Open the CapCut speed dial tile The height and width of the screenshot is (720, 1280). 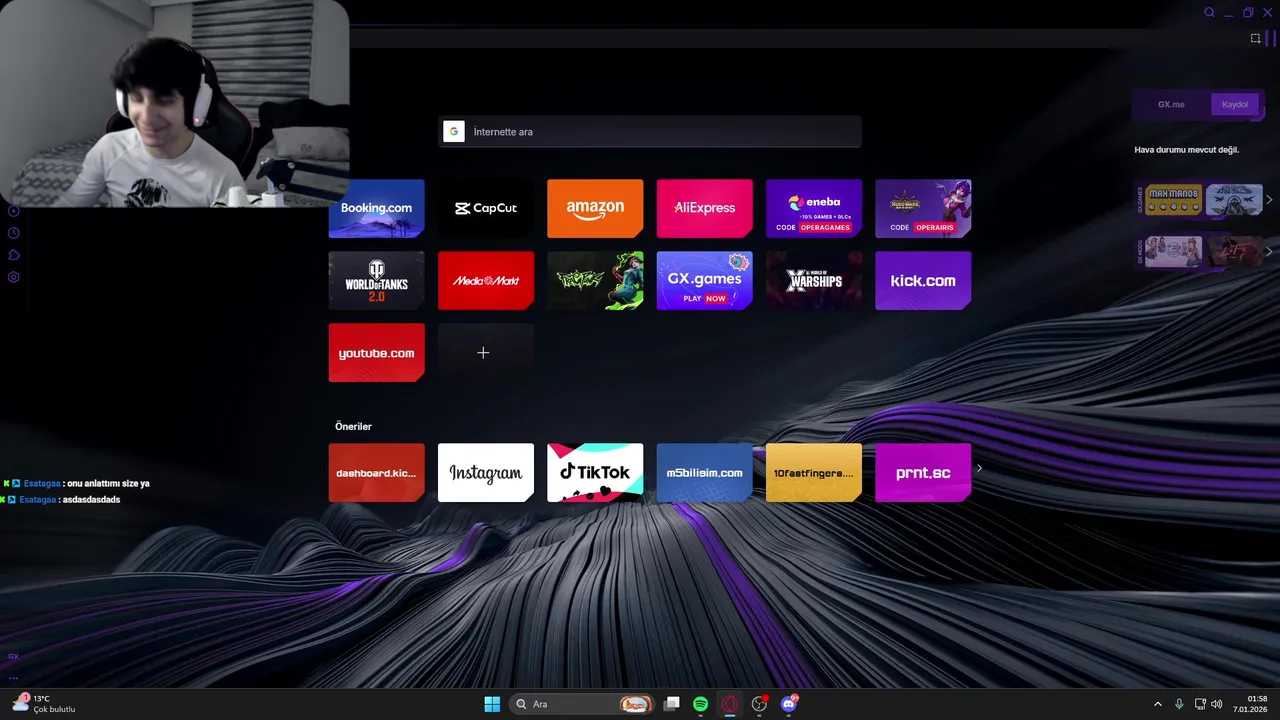pyautogui.click(x=485, y=208)
